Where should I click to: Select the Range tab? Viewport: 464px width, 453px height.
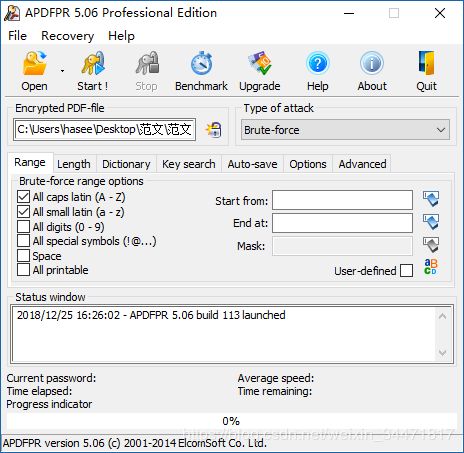[30, 162]
